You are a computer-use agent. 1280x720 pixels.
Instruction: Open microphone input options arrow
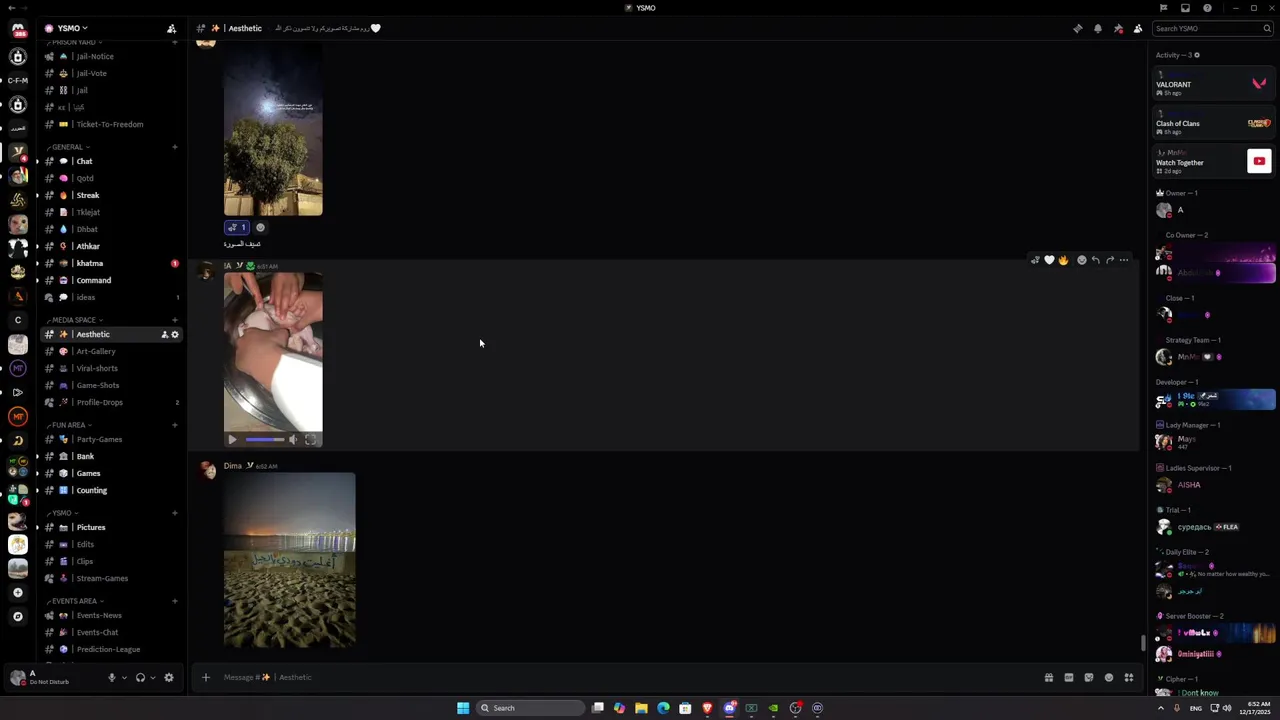tap(124, 677)
